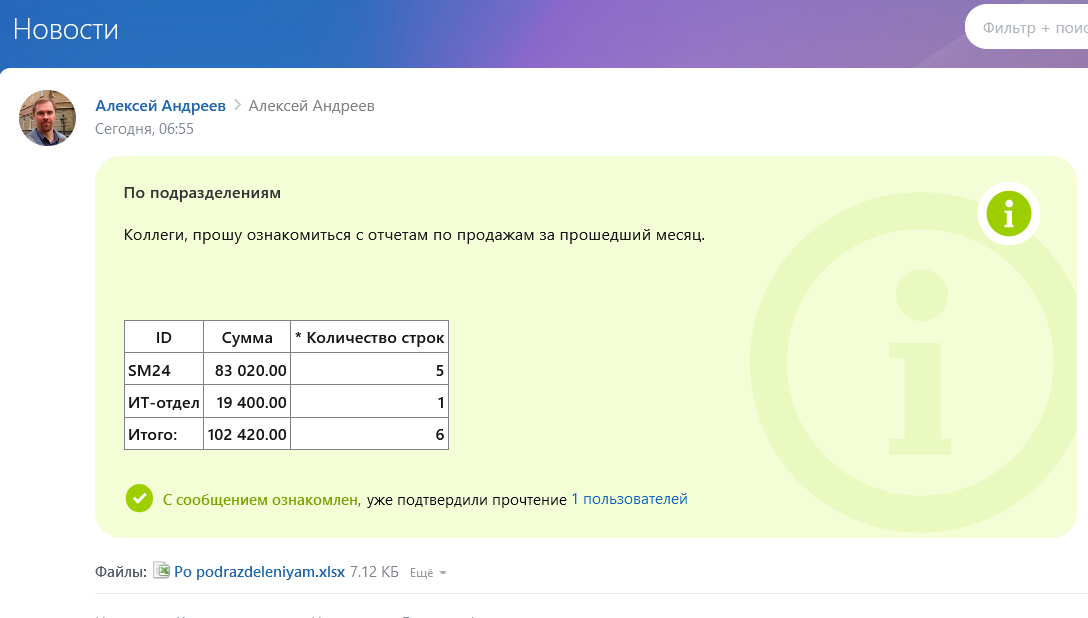Open the Po podrazdeleniyam.xlsx attachment
The width and height of the screenshot is (1088, 618).
click(x=259, y=572)
